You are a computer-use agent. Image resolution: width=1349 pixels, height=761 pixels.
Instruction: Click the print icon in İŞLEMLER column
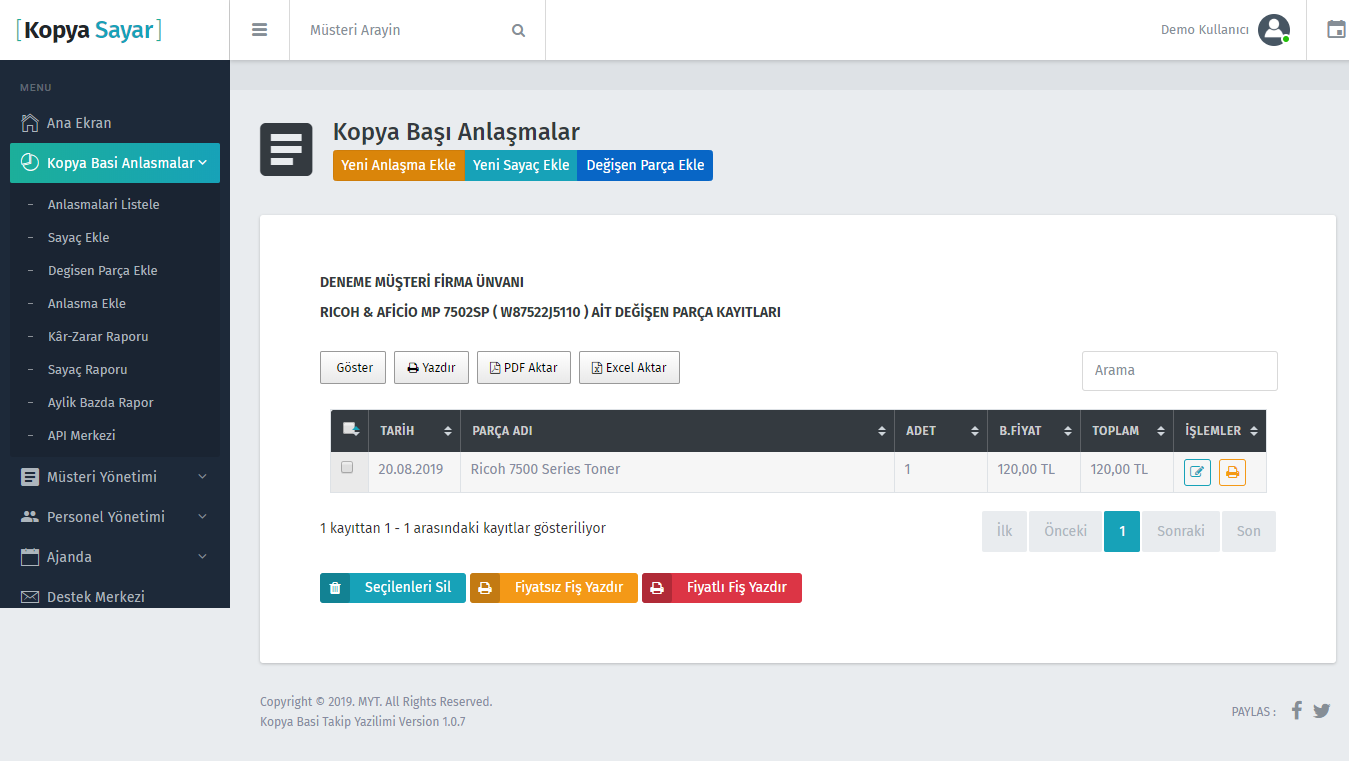pyautogui.click(x=1232, y=471)
